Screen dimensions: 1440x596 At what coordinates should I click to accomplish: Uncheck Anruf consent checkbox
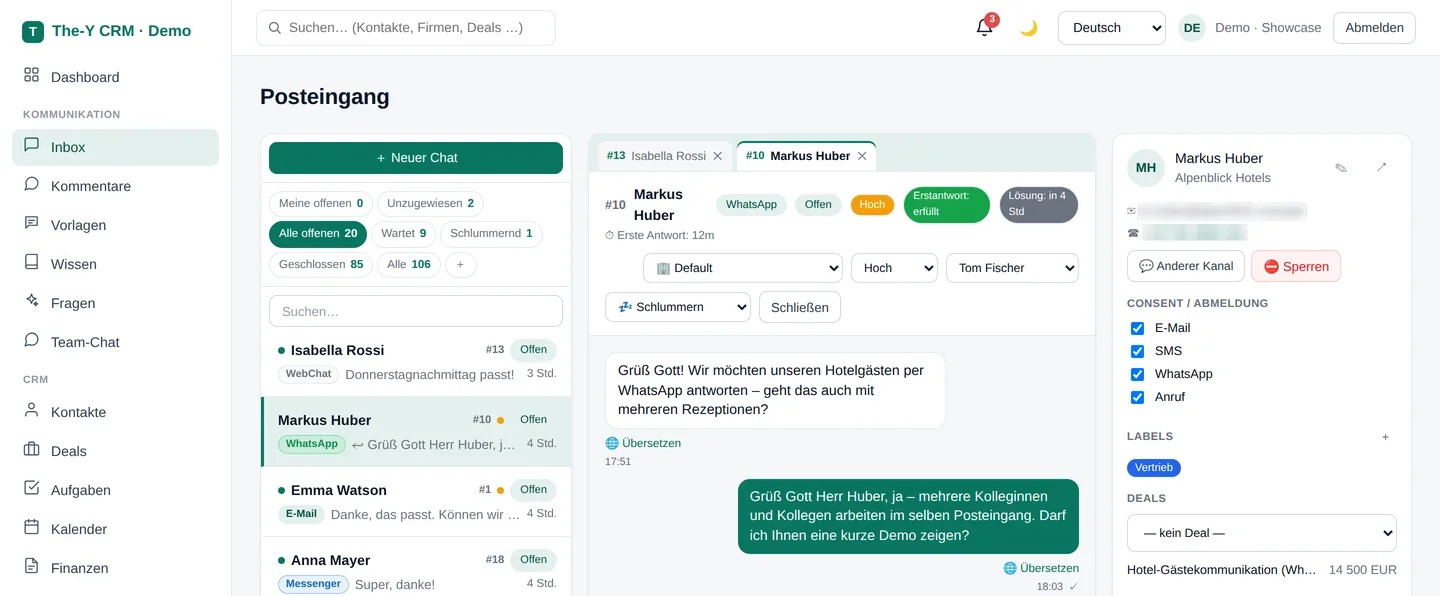click(1137, 397)
